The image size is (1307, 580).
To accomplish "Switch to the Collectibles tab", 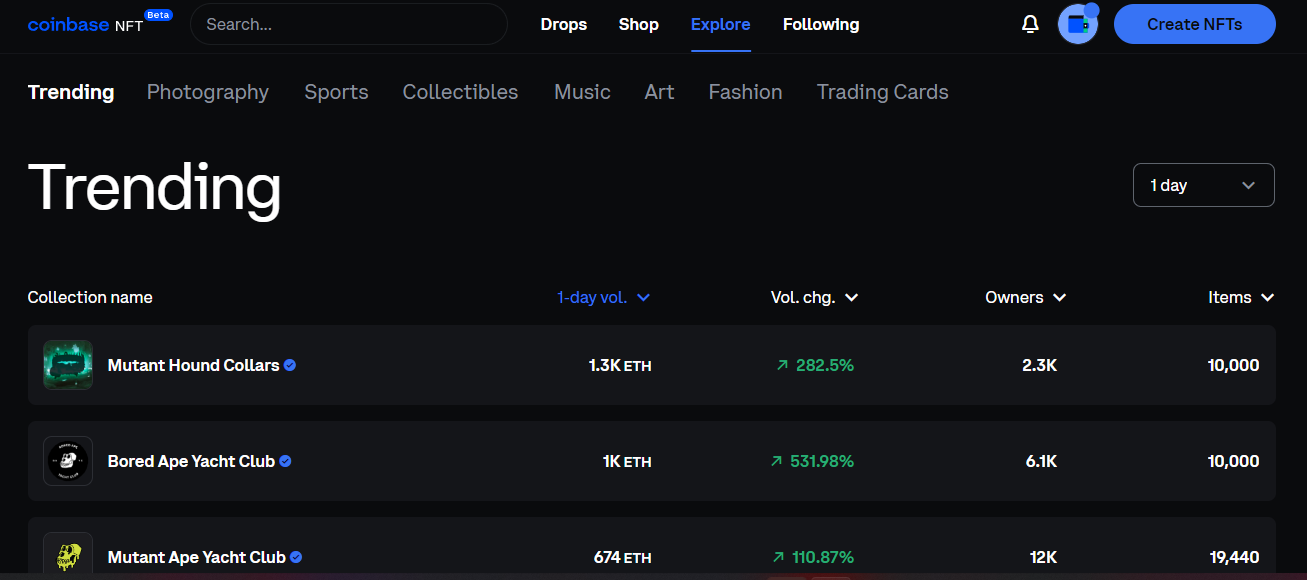I will [x=461, y=92].
